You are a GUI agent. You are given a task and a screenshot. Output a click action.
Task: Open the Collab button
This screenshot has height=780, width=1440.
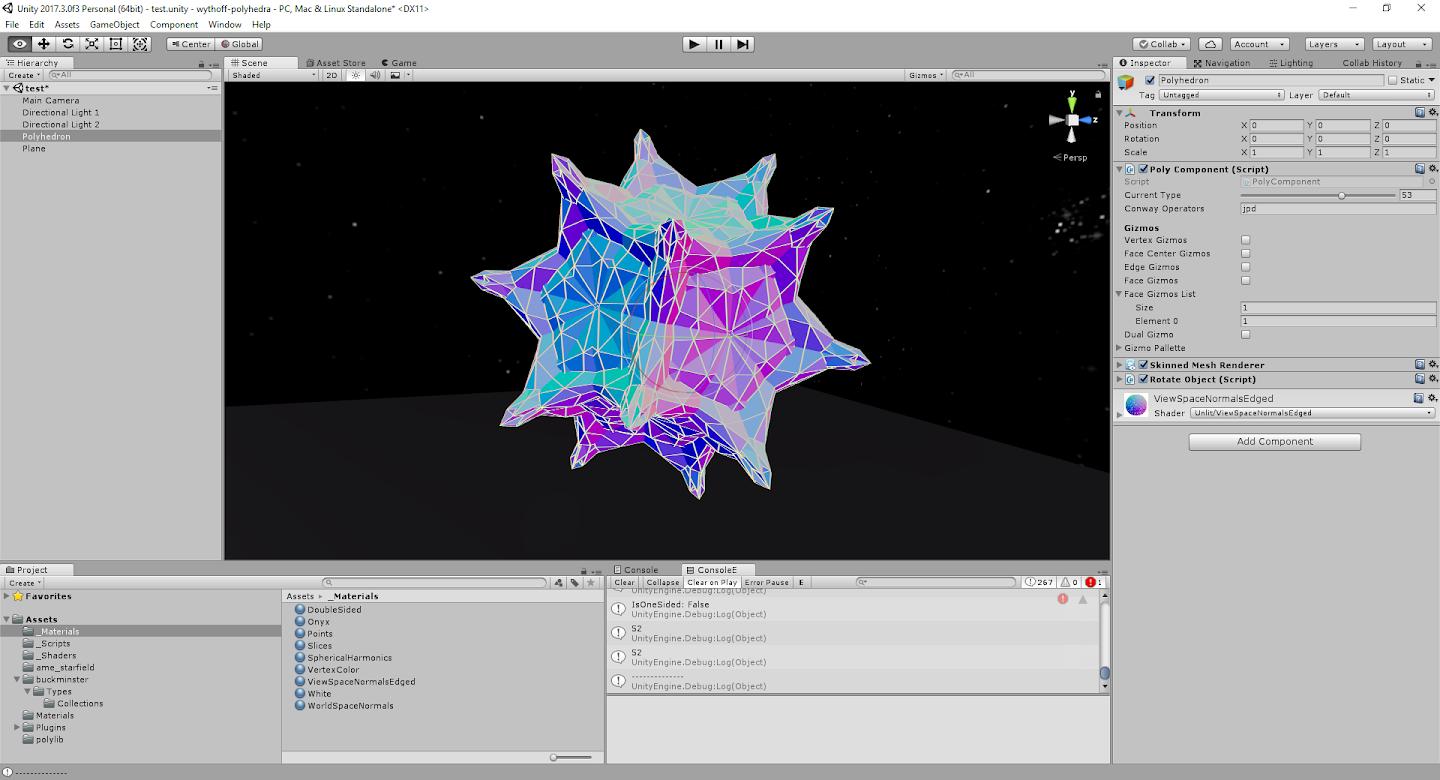(1161, 44)
